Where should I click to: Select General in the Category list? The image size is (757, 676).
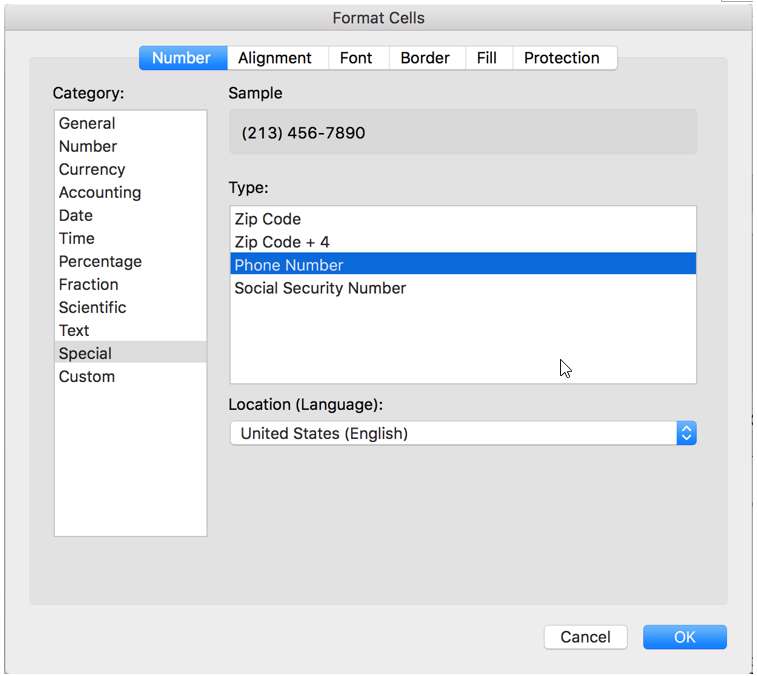point(130,123)
